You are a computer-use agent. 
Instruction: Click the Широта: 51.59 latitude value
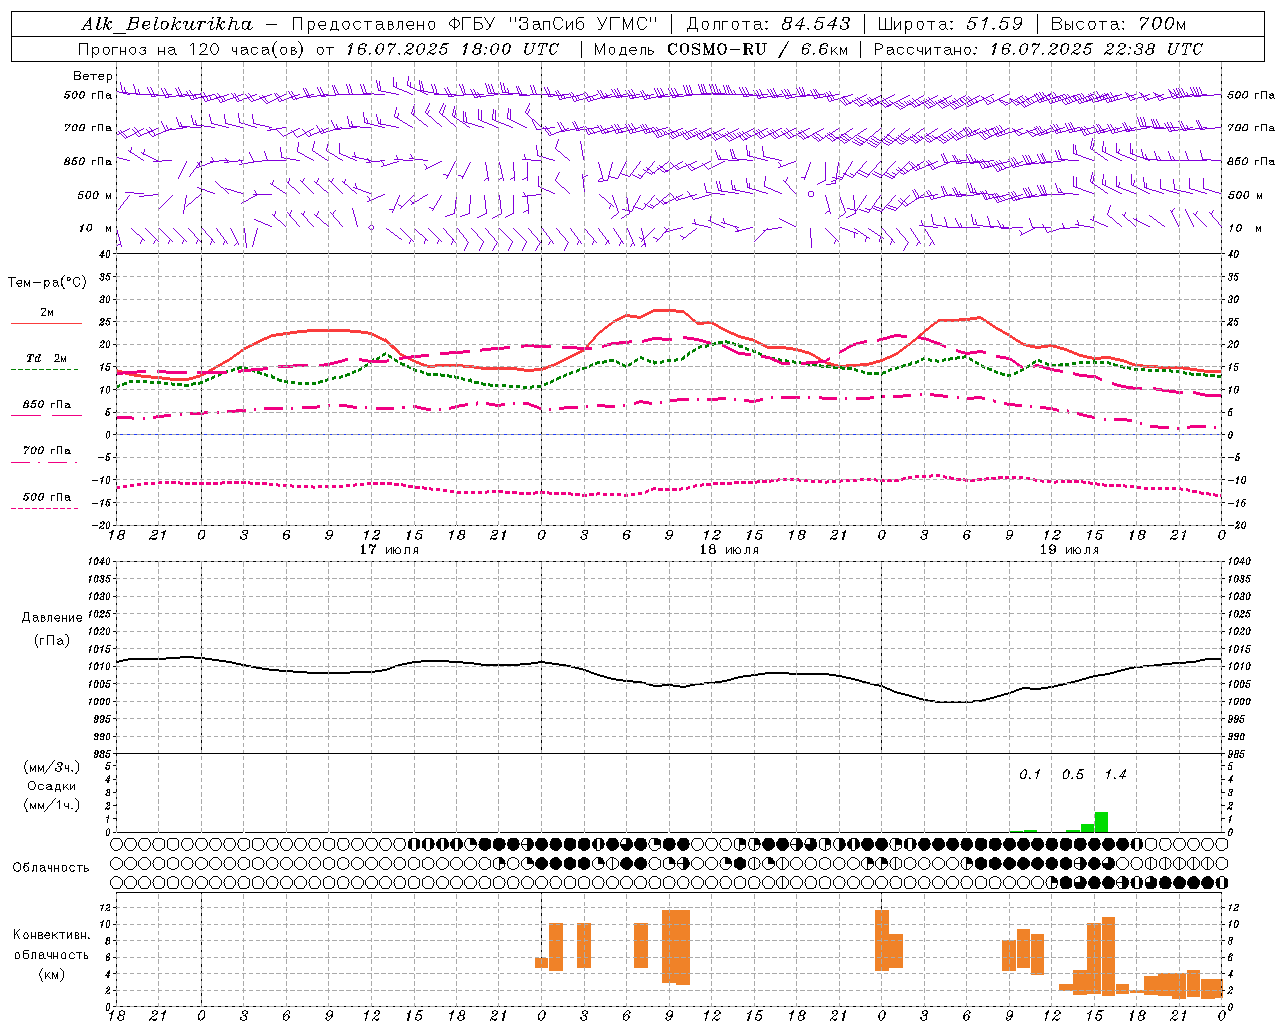coord(951,24)
